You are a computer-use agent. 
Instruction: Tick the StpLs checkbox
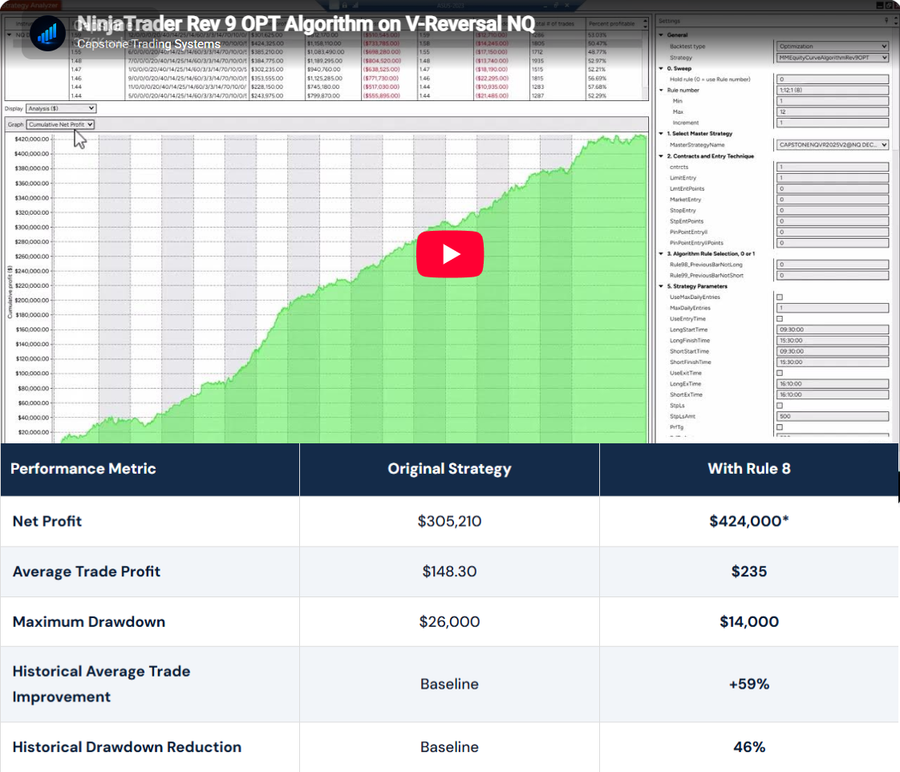pos(779,405)
